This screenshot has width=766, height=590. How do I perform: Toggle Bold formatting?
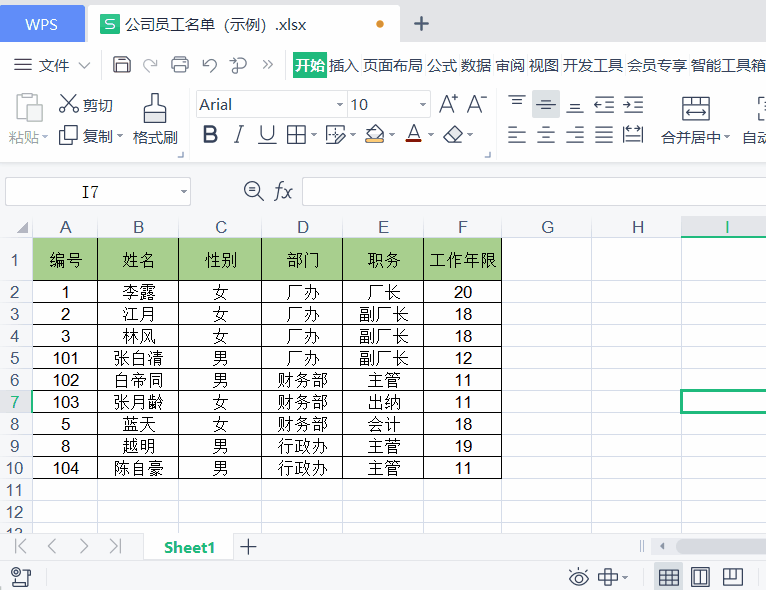point(210,134)
